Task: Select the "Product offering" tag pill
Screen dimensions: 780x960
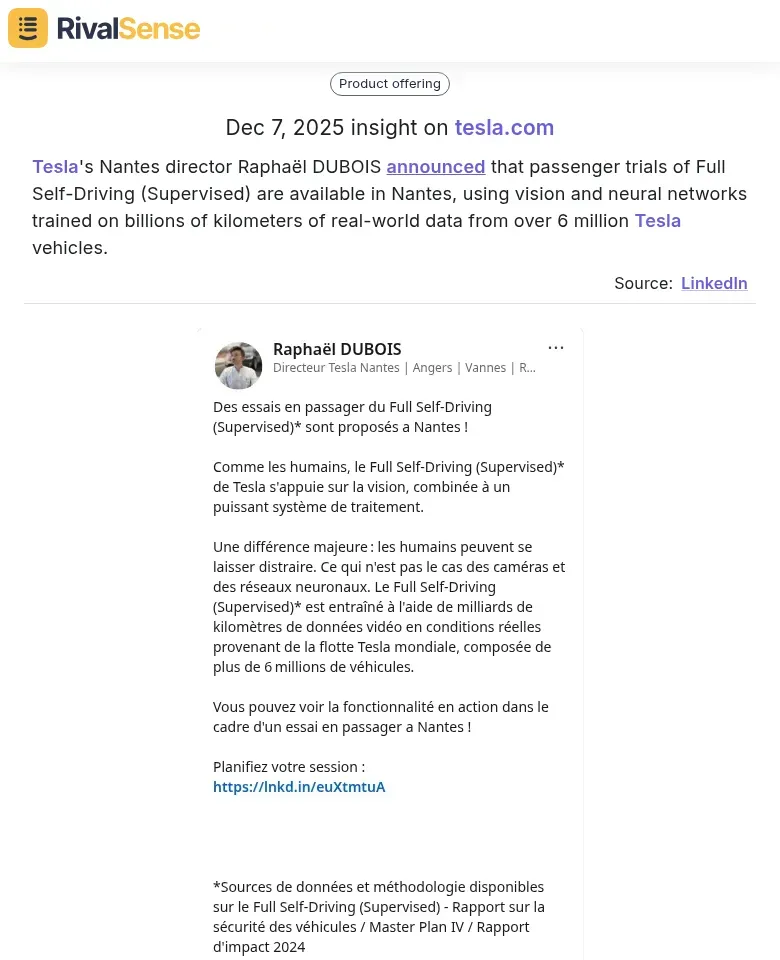Action: click(389, 84)
